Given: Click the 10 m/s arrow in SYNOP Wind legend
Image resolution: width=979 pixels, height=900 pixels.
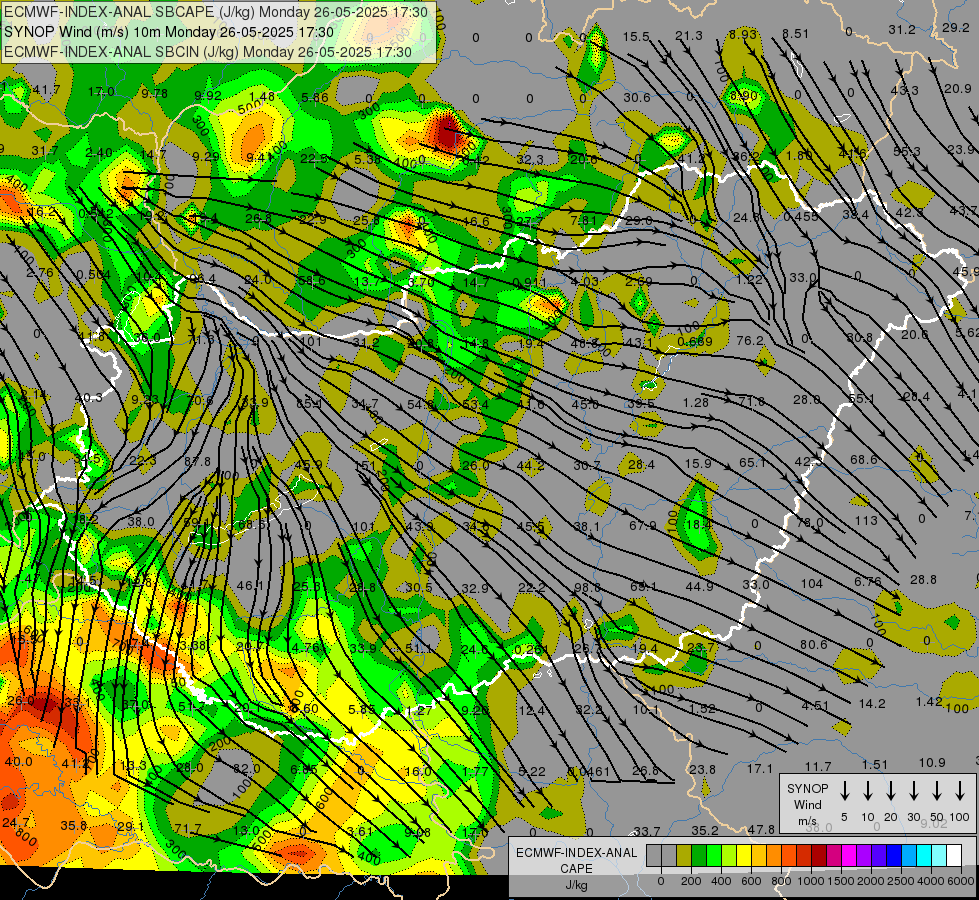Looking at the screenshot, I should 867,791.
